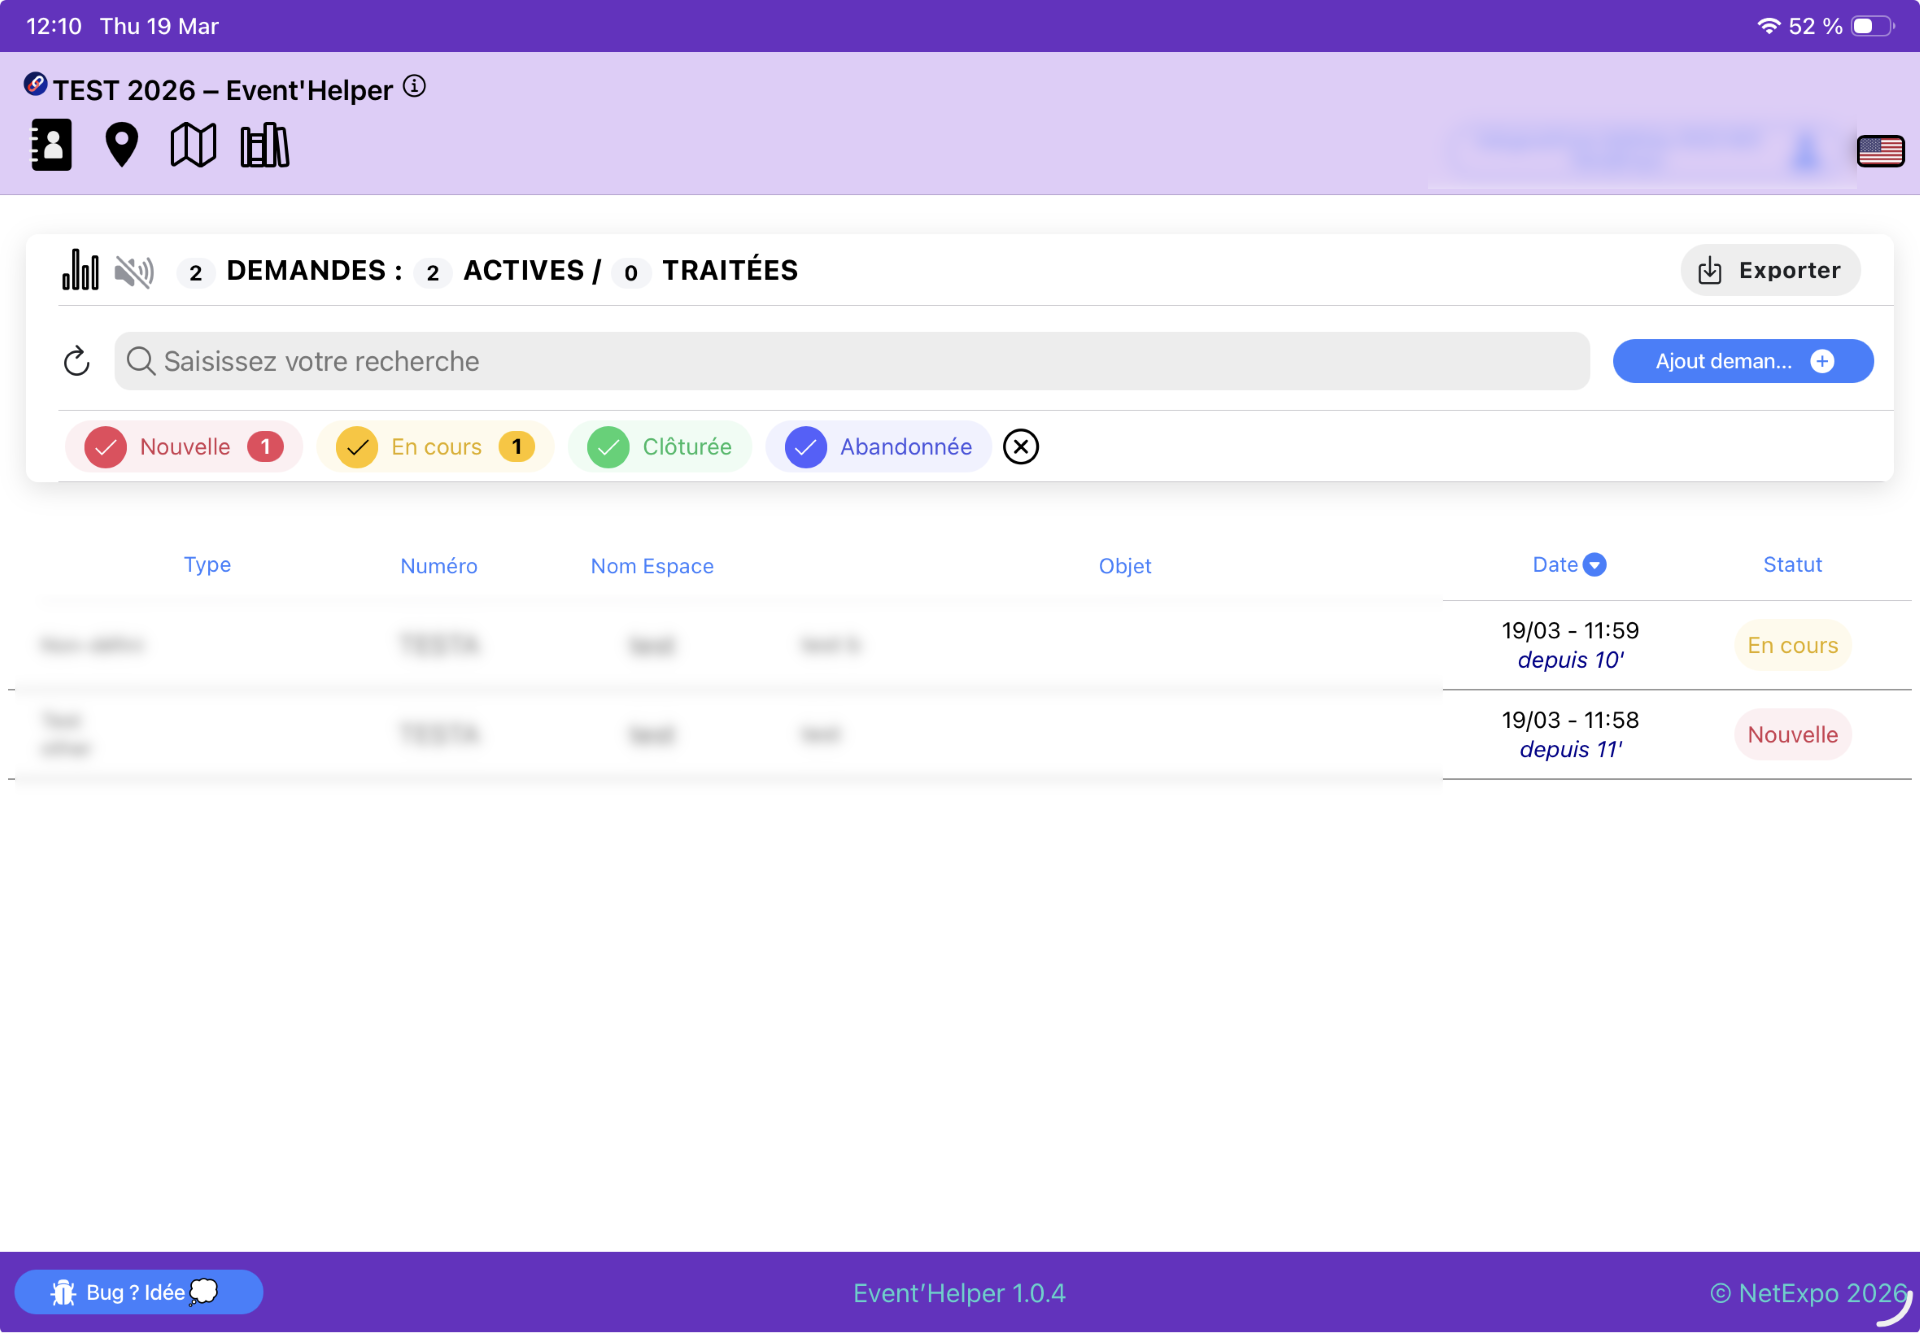Show the statistics bar chart icon
1920x1334 pixels.
81,270
